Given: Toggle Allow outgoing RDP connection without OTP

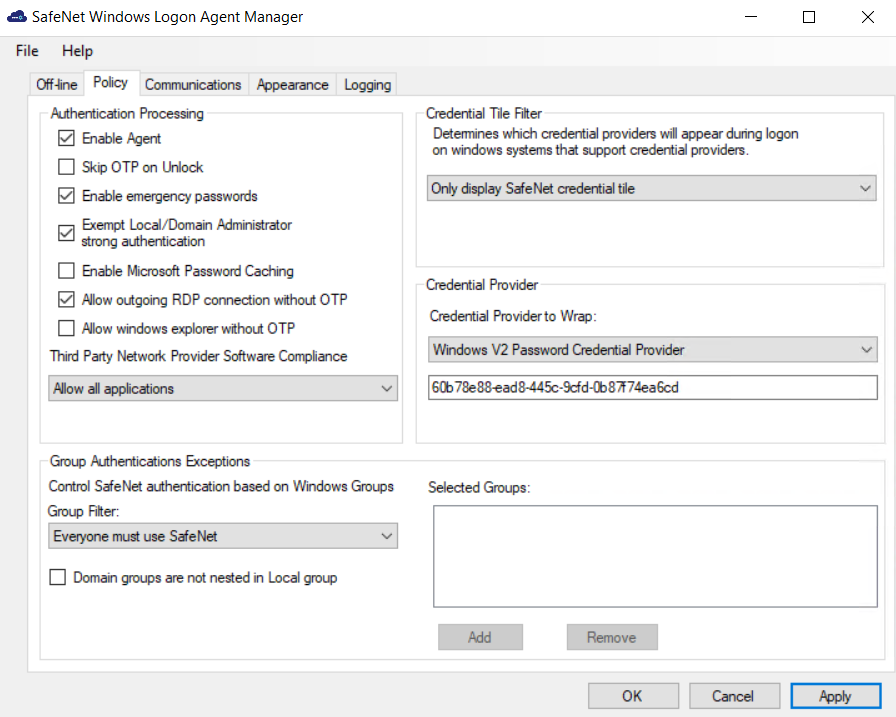Looking at the screenshot, I should [x=66, y=299].
